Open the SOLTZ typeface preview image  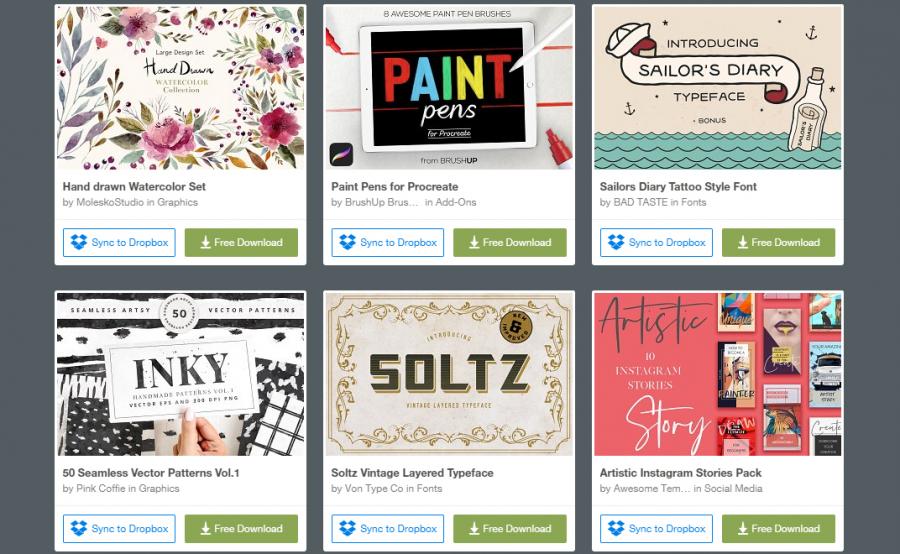pos(449,374)
